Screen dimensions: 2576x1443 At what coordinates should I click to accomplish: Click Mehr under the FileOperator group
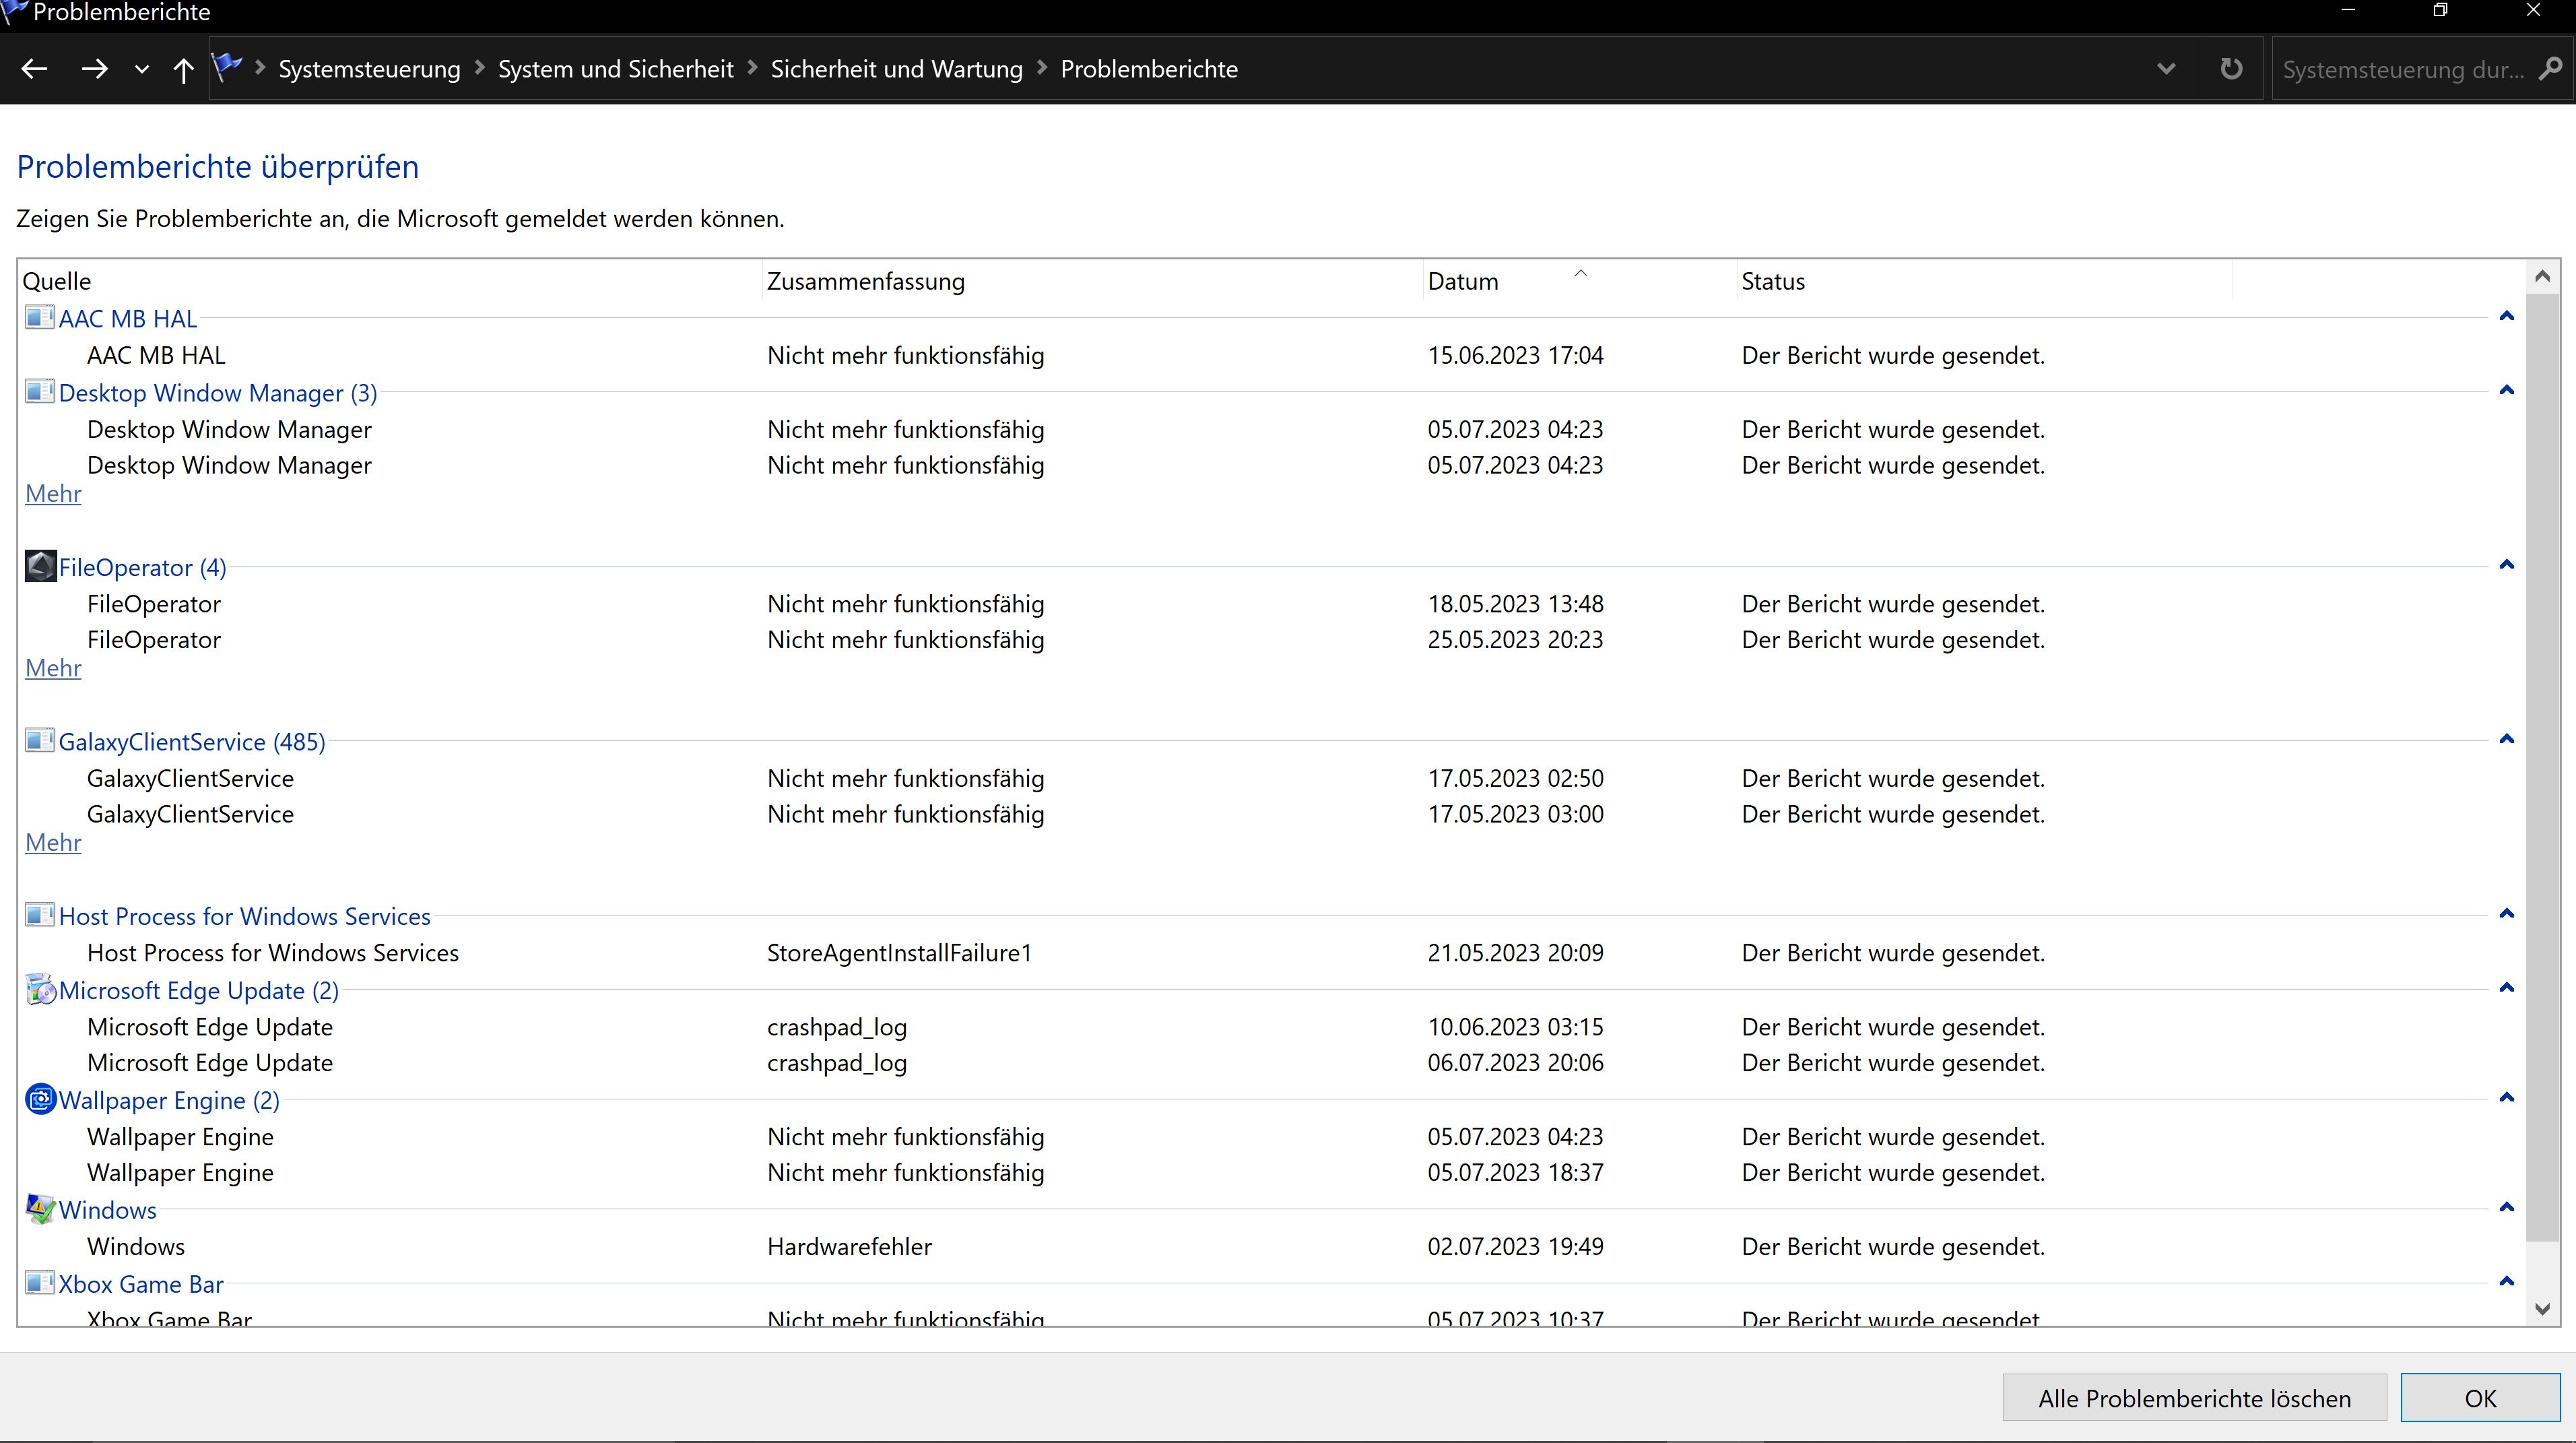point(53,668)
